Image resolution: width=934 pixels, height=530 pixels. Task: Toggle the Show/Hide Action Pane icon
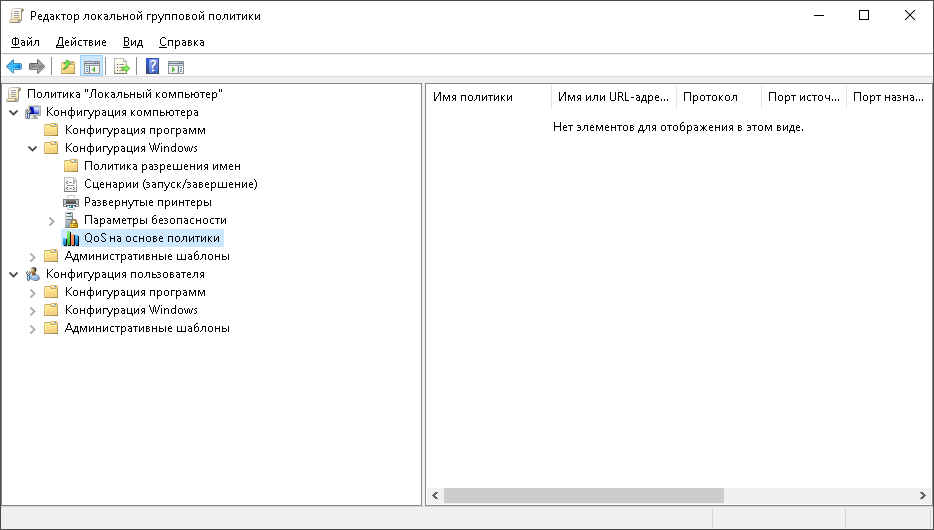pos(176,67)
